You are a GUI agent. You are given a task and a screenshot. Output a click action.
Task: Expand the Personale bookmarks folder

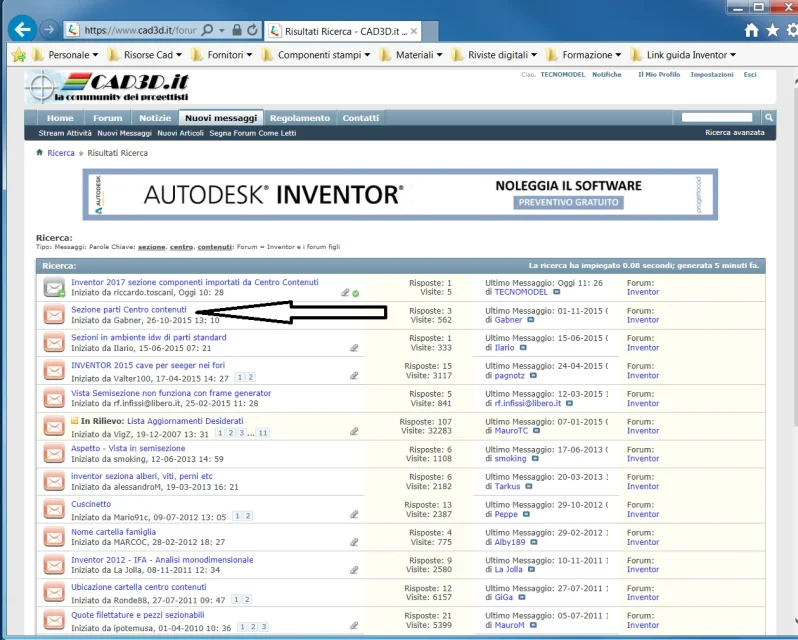[65, 54]
